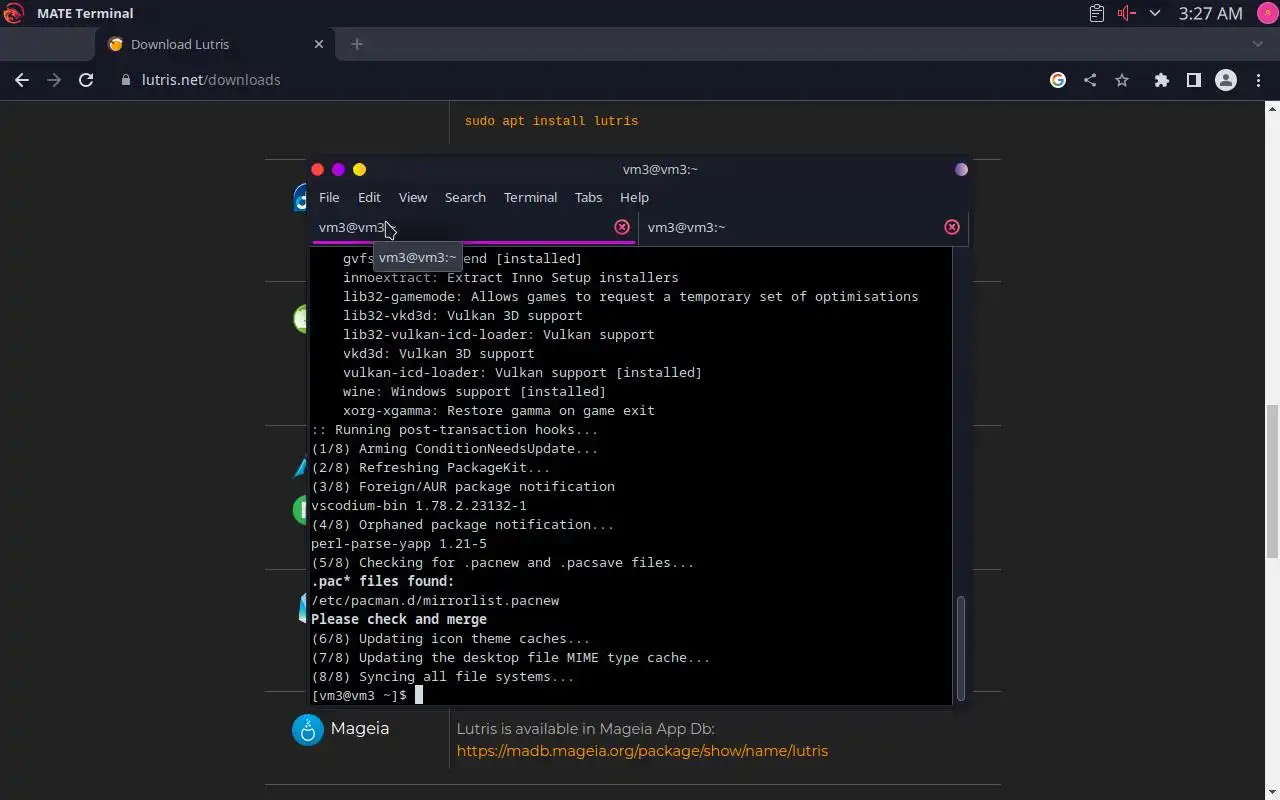Open the browser three-dot menu
1280x800 pixels.
tap(1257, 80)
